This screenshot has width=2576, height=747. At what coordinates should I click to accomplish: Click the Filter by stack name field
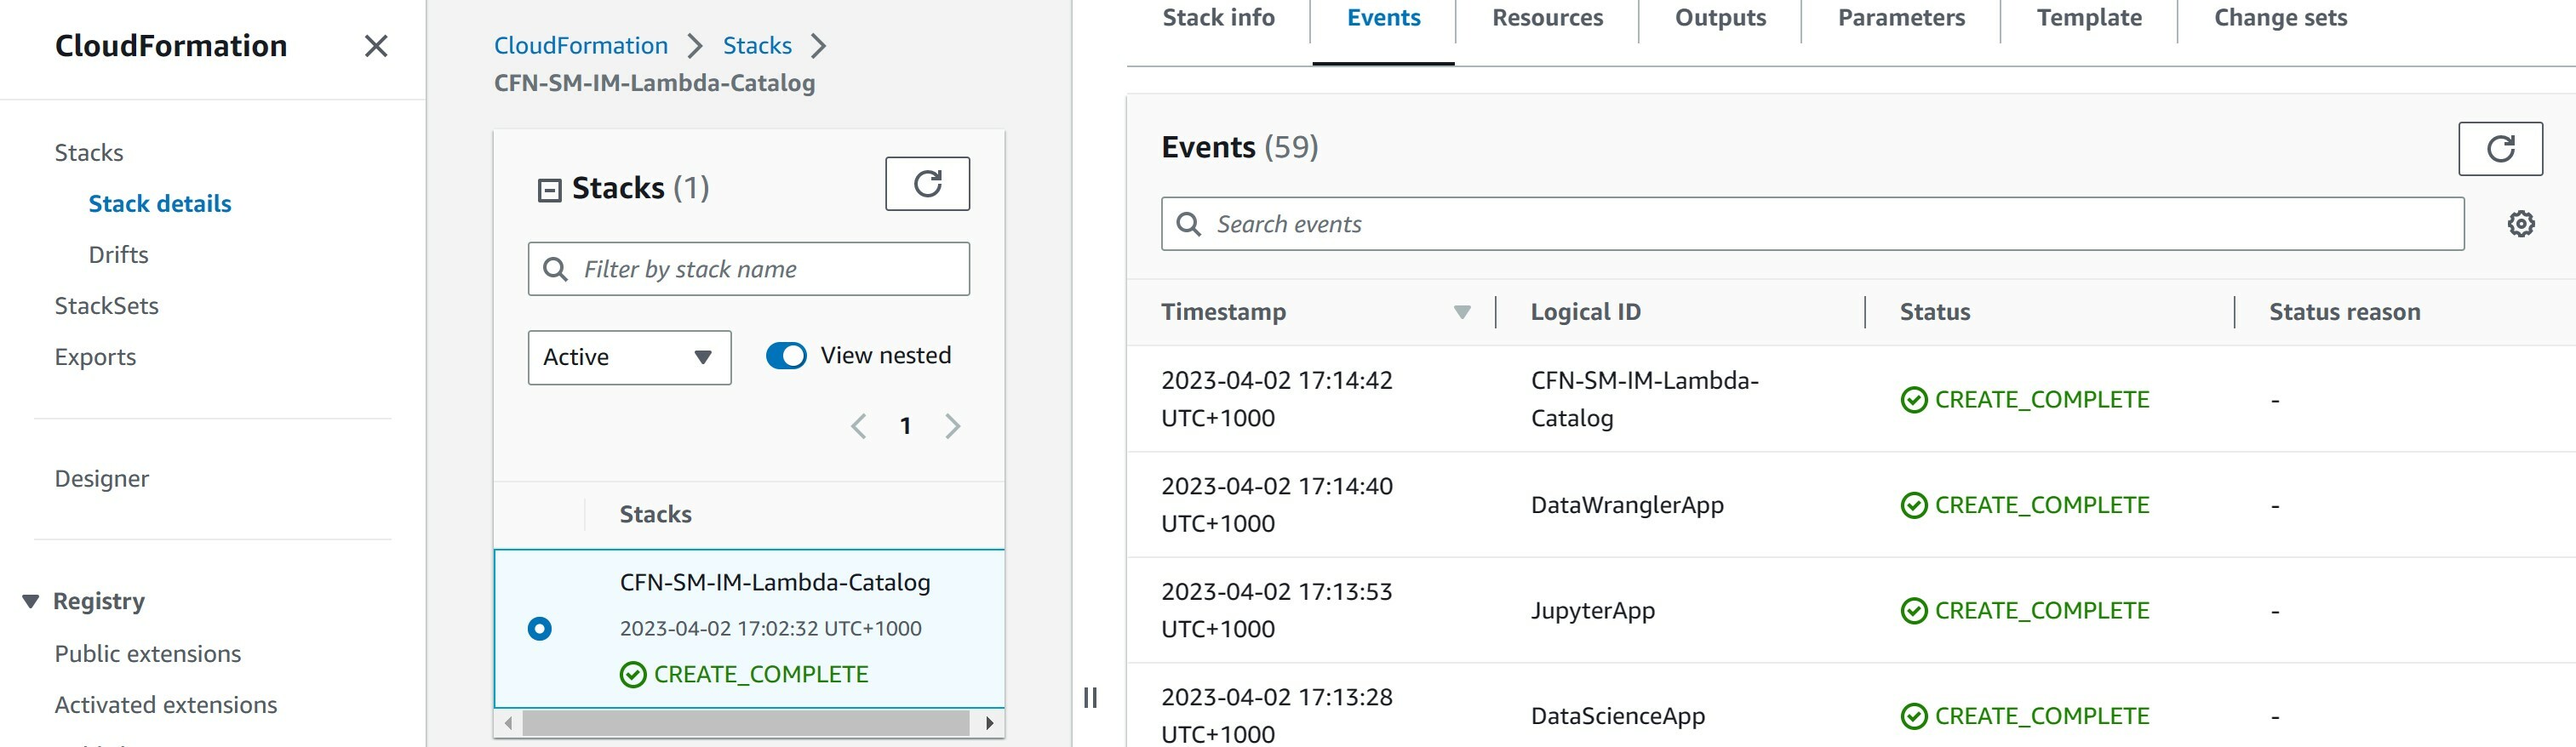748,269
